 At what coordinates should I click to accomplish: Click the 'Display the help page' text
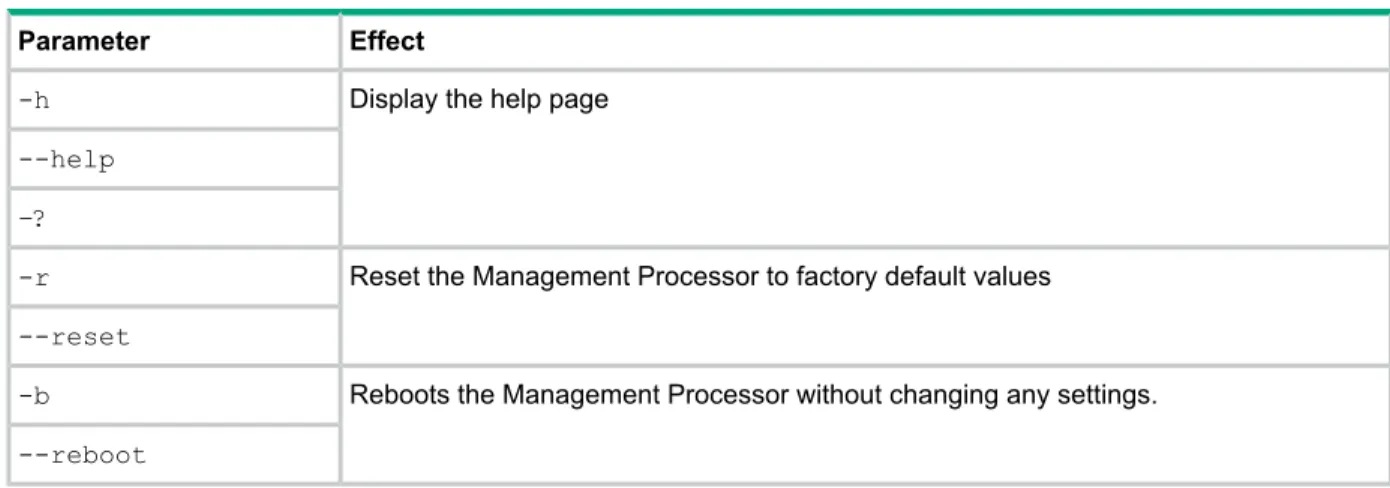click(479, 101)
